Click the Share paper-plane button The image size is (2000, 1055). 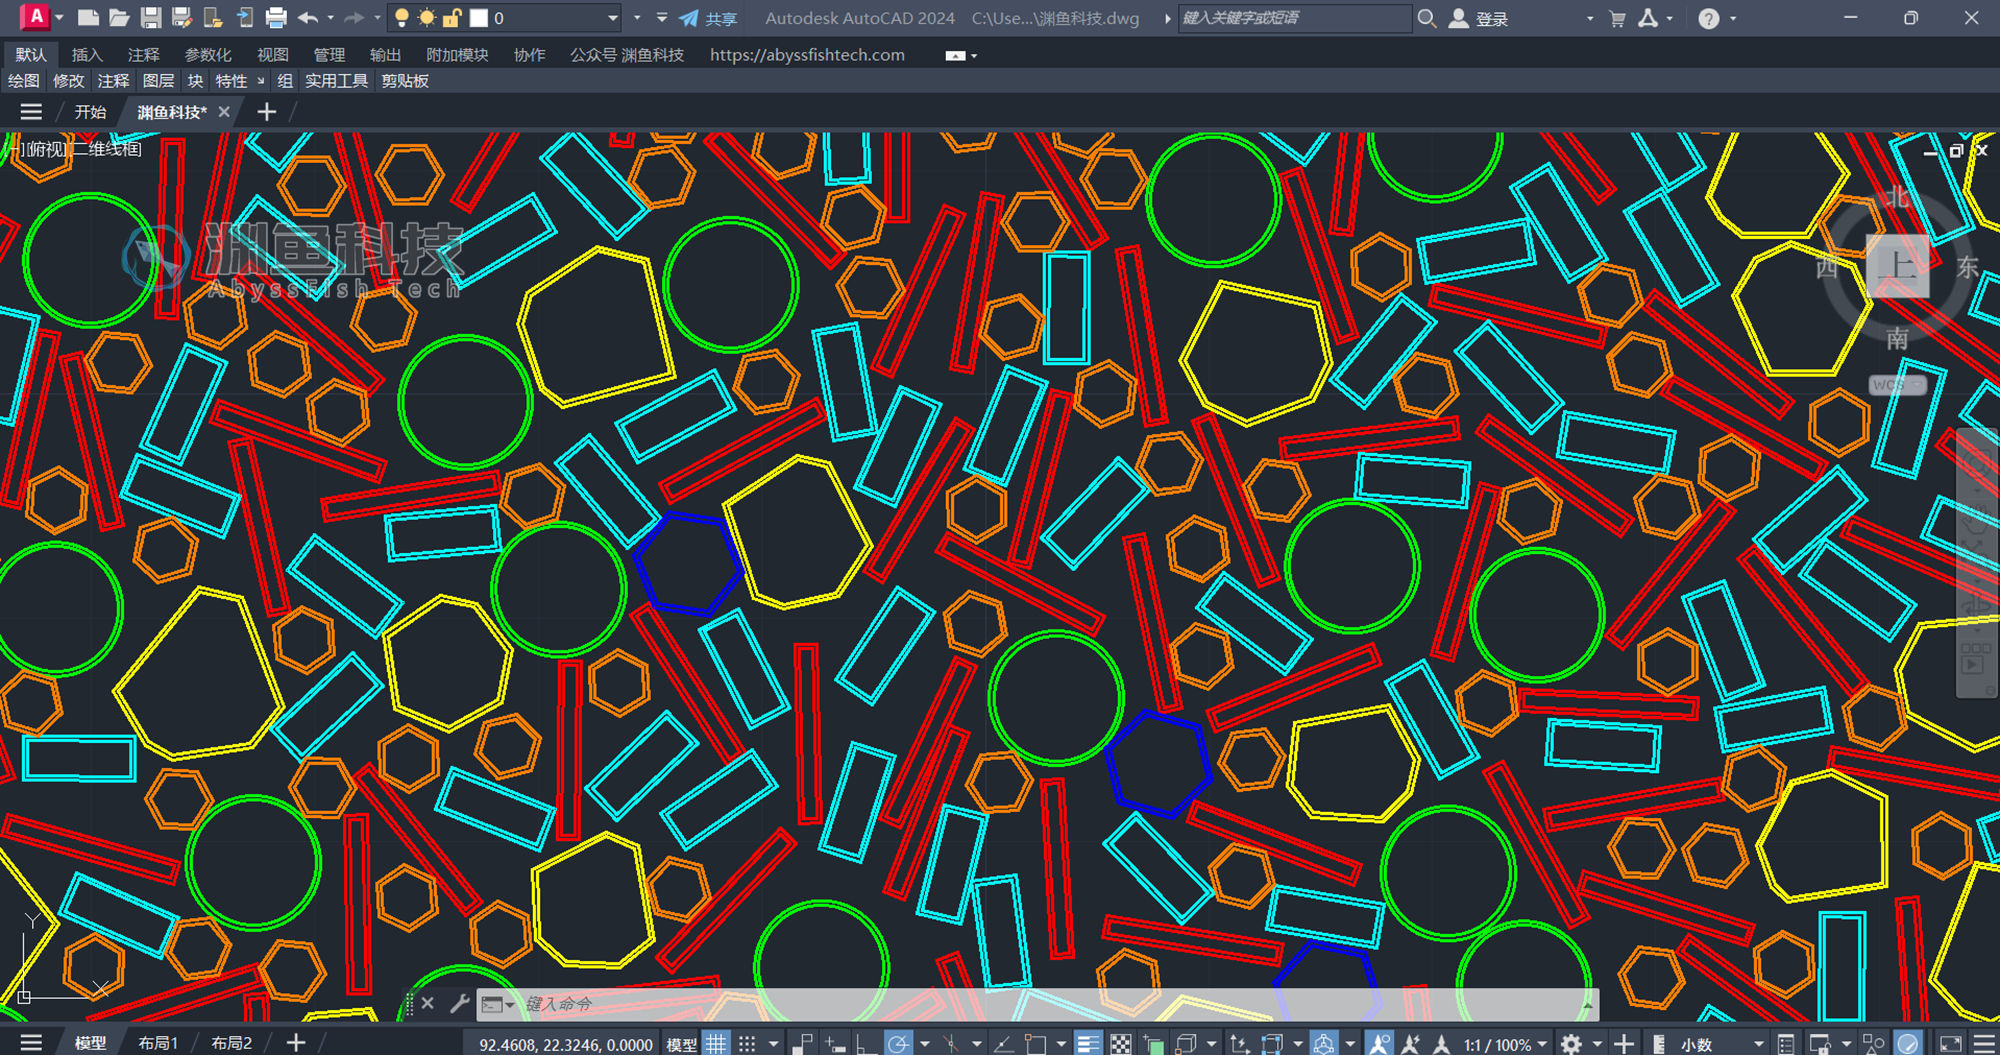click(708, 18)
